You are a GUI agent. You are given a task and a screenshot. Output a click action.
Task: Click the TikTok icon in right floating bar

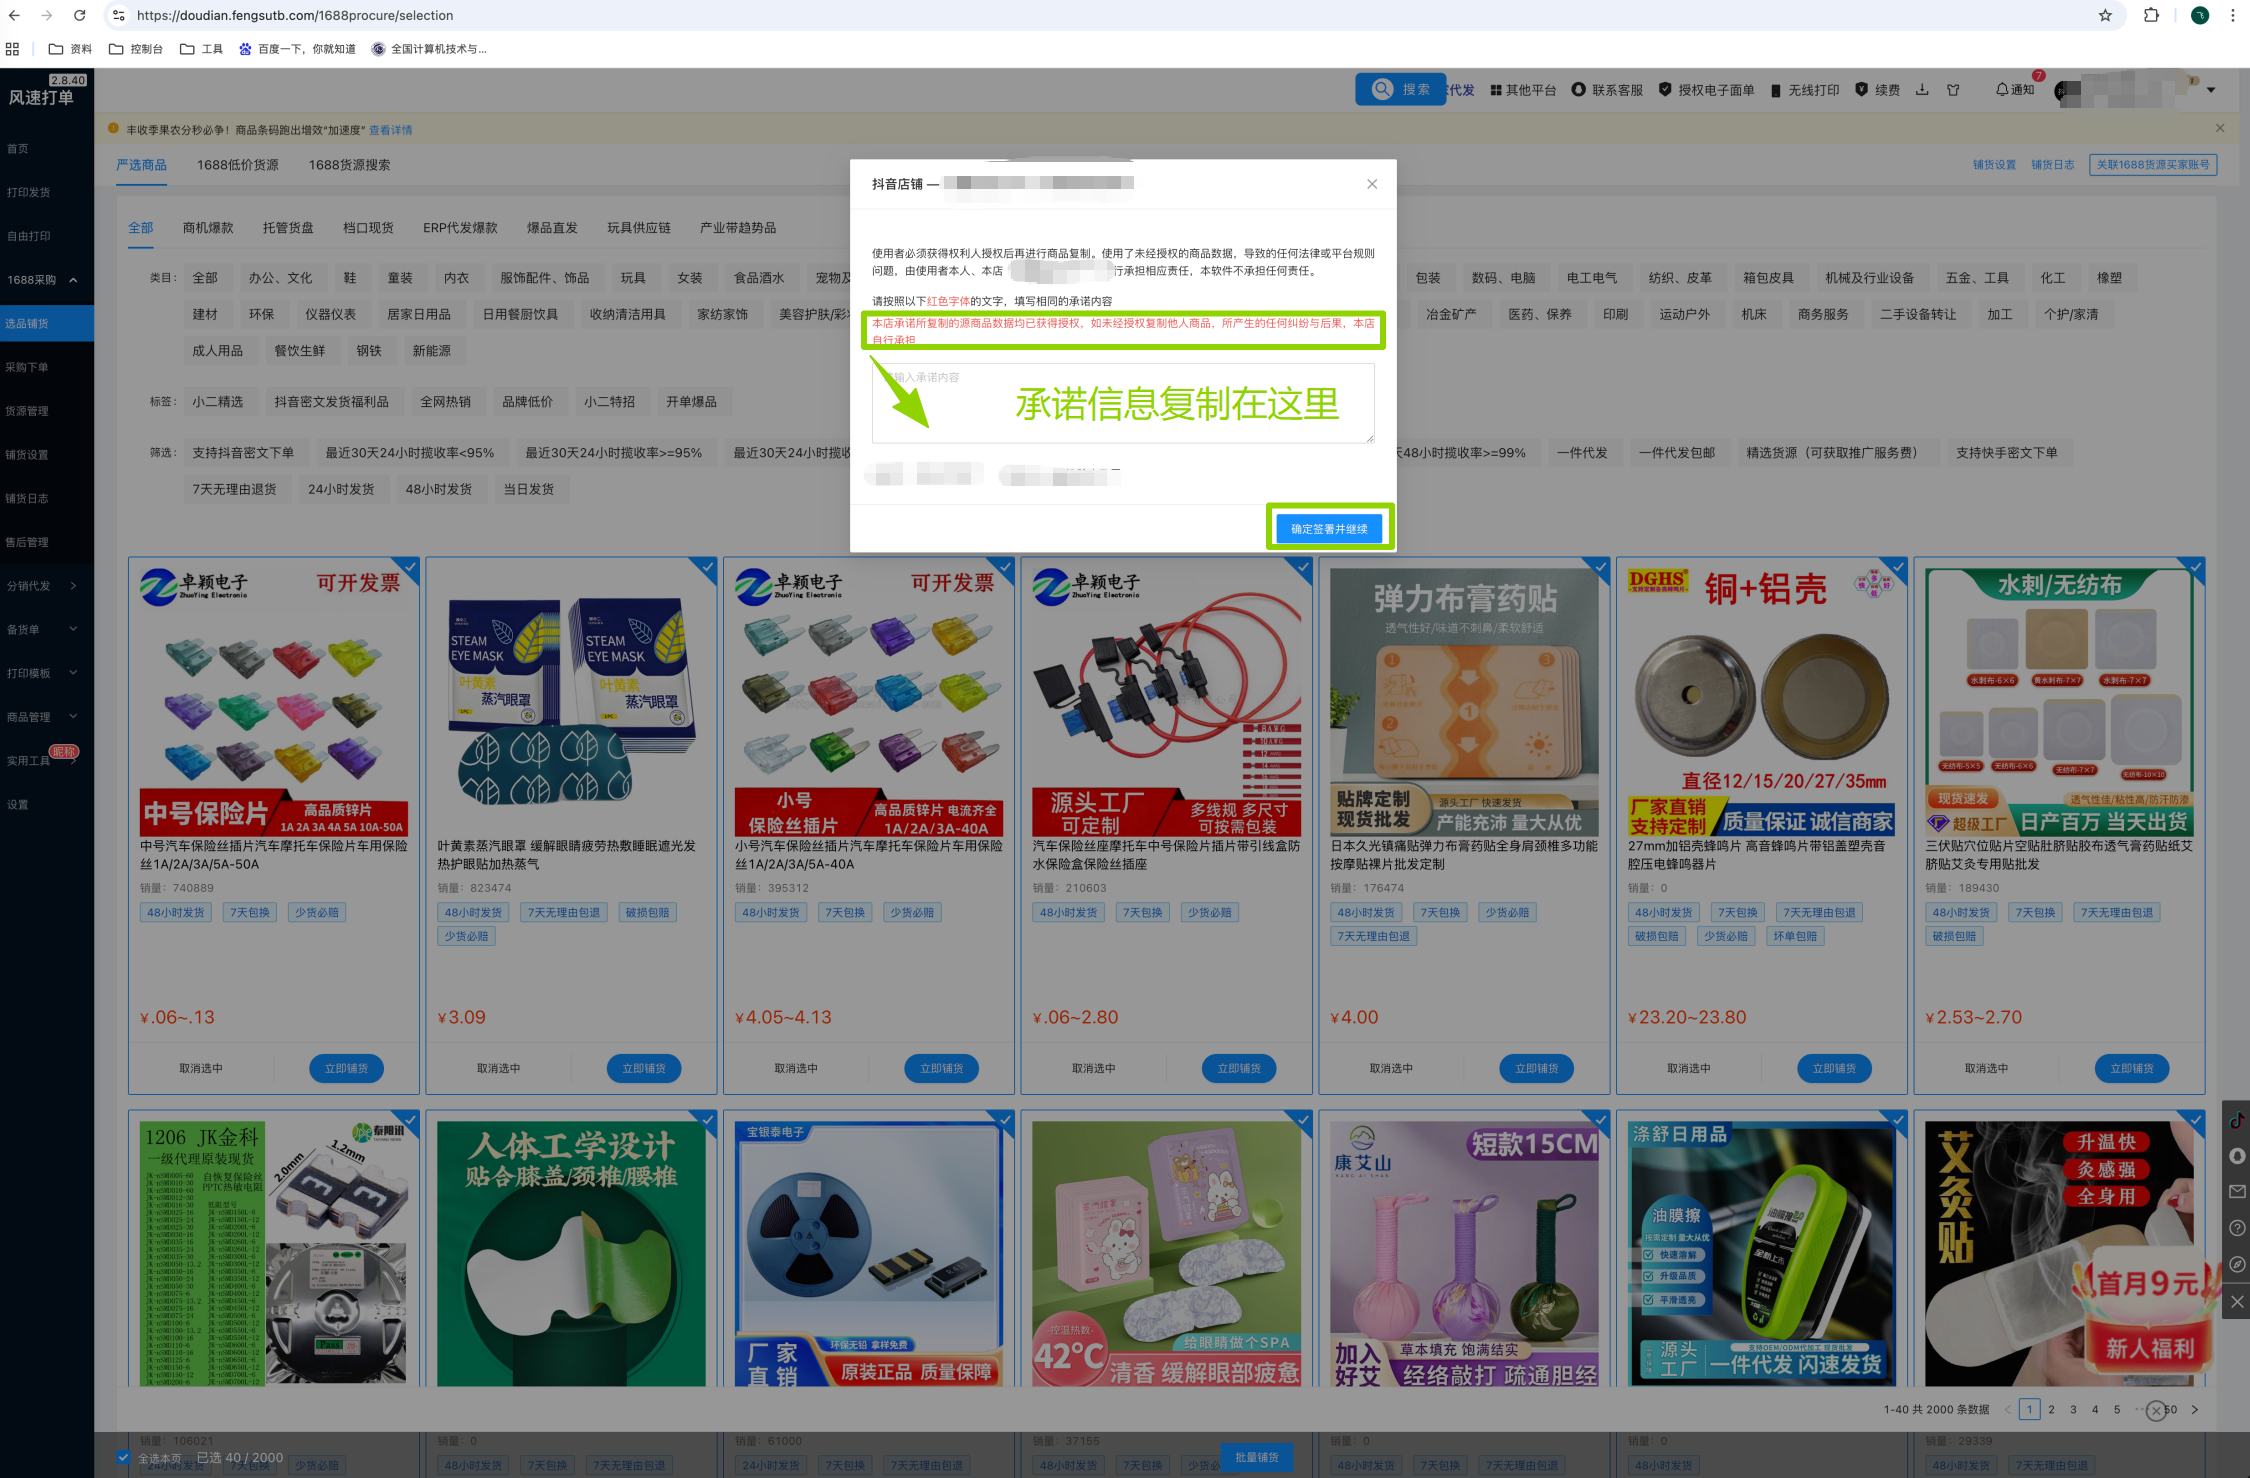[x=2236, y=1120]
